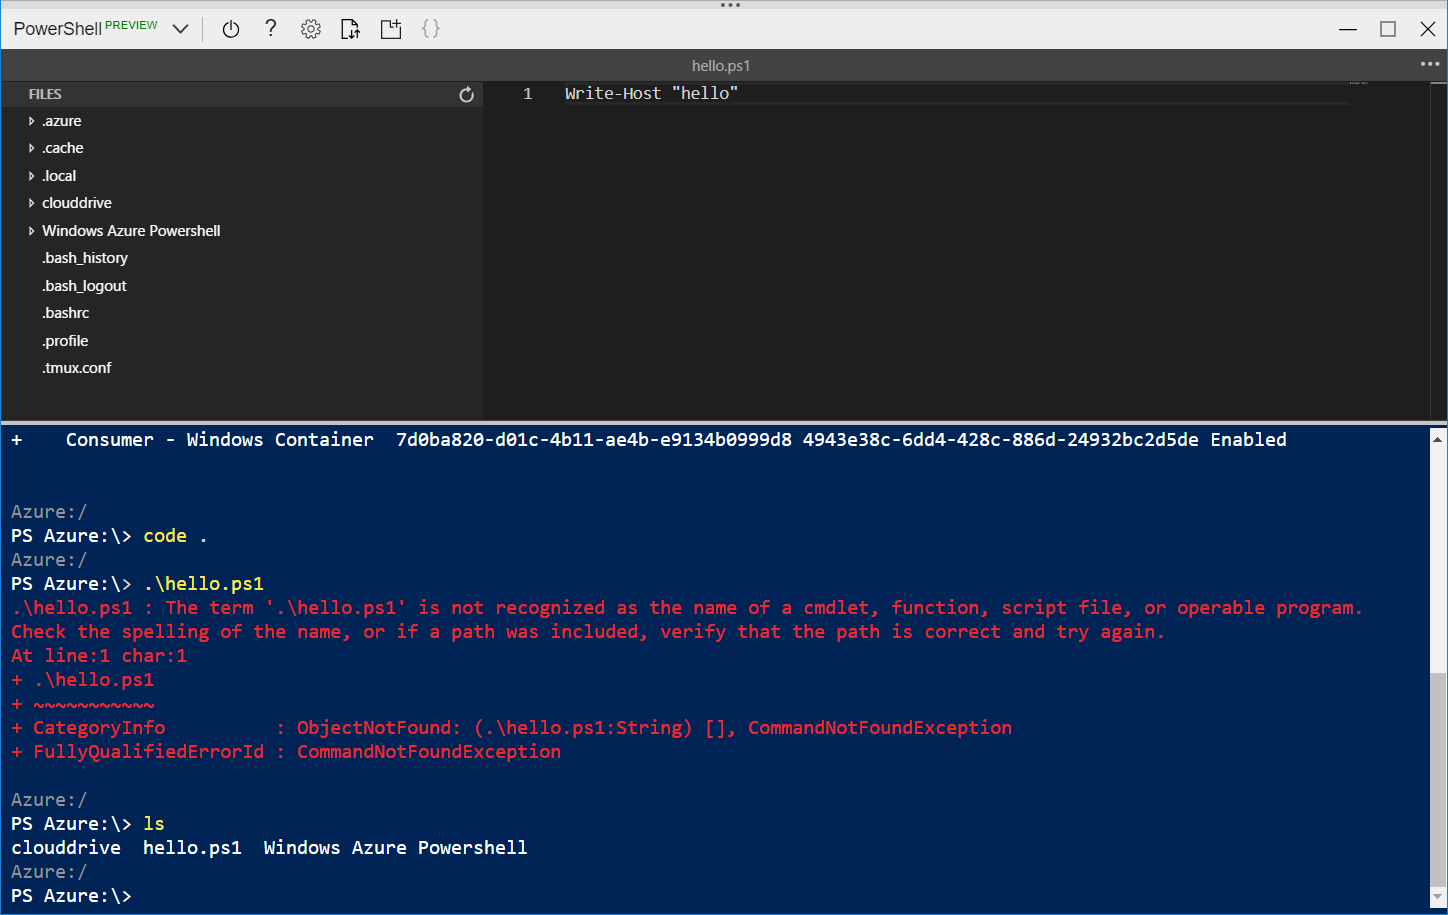Open the .profile file
This screenshot has height=915, width=1448.
(x=65, y=341)
